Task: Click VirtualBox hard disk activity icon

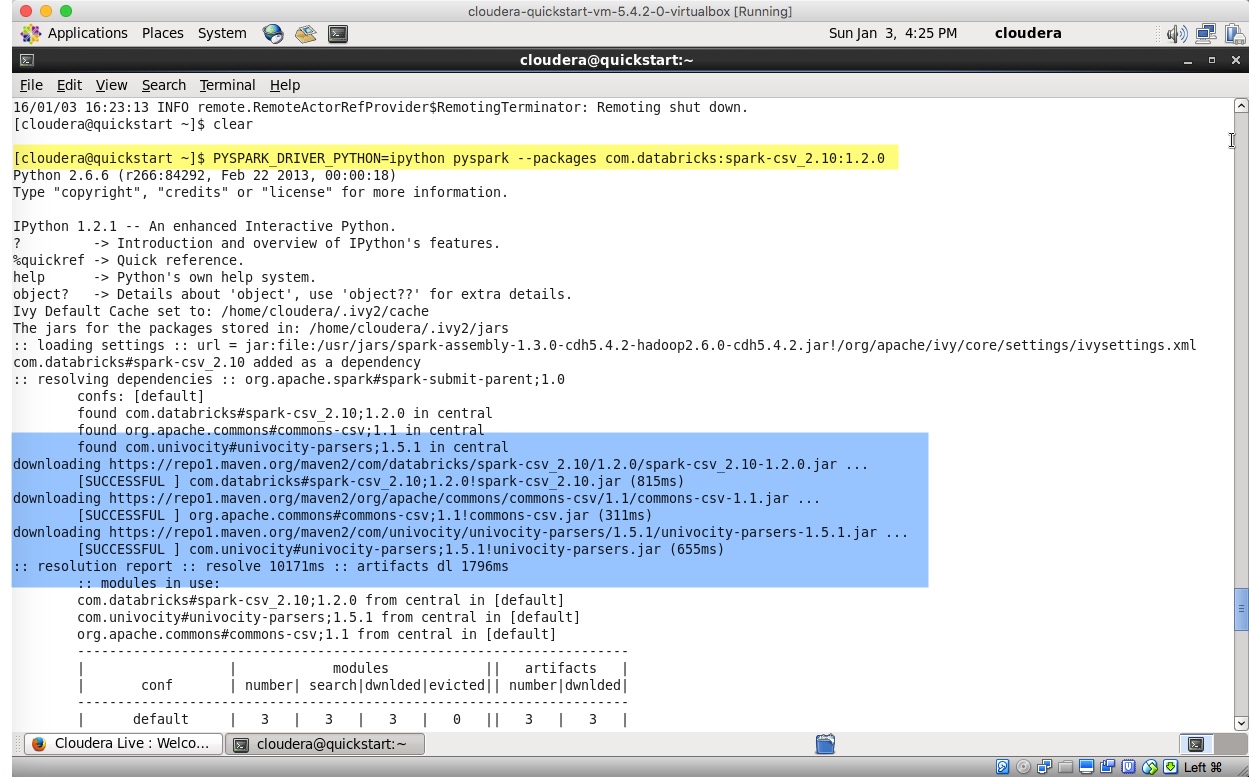Action: (x=1003, y=768)
